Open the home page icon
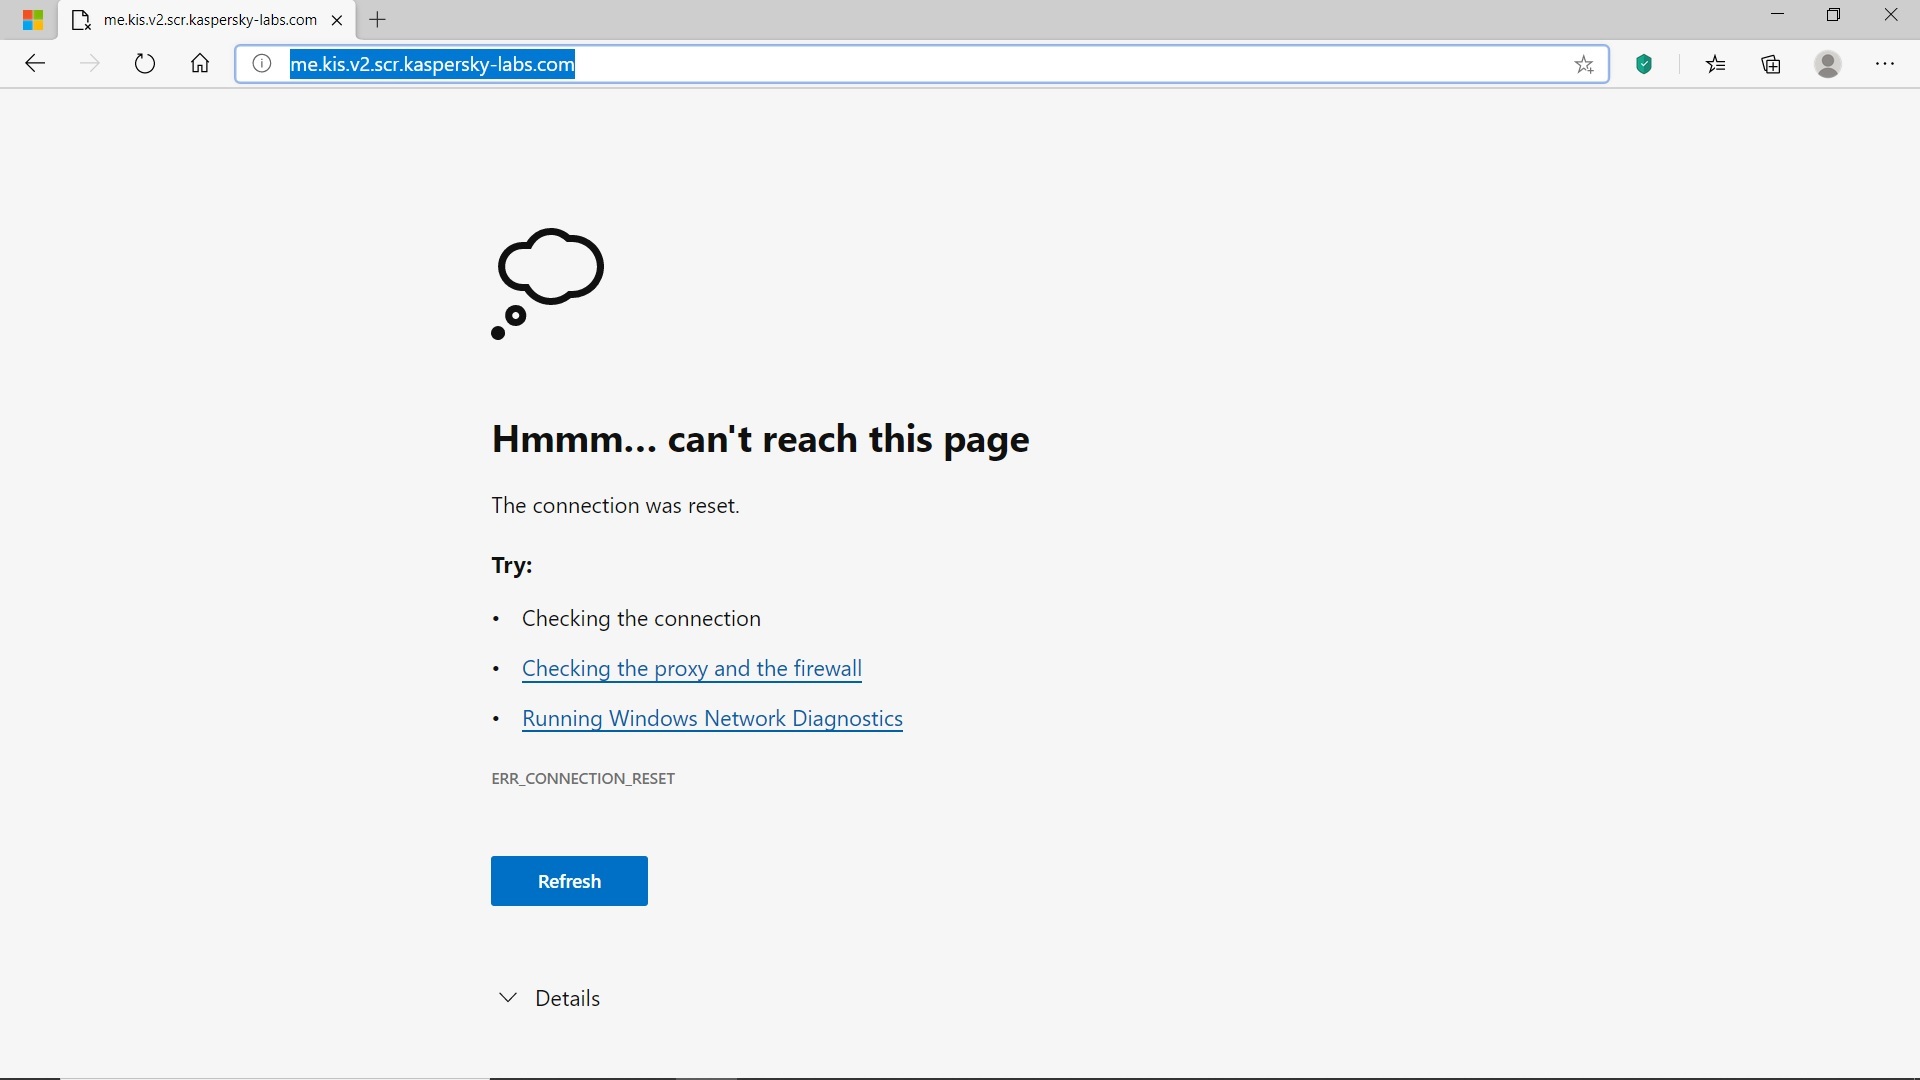Viewport: 1920px width, 1080px height. tap(200, 64)
